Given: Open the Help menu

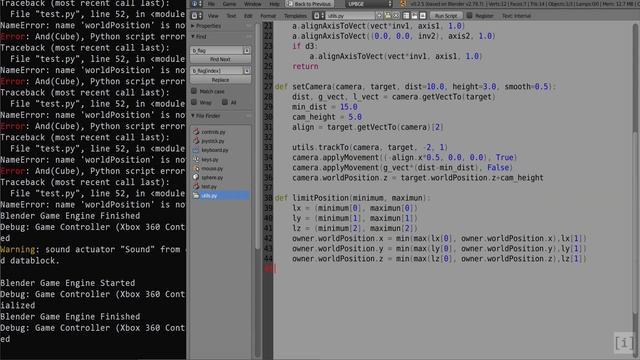Looking at the screenshot, I should (274, 4).
